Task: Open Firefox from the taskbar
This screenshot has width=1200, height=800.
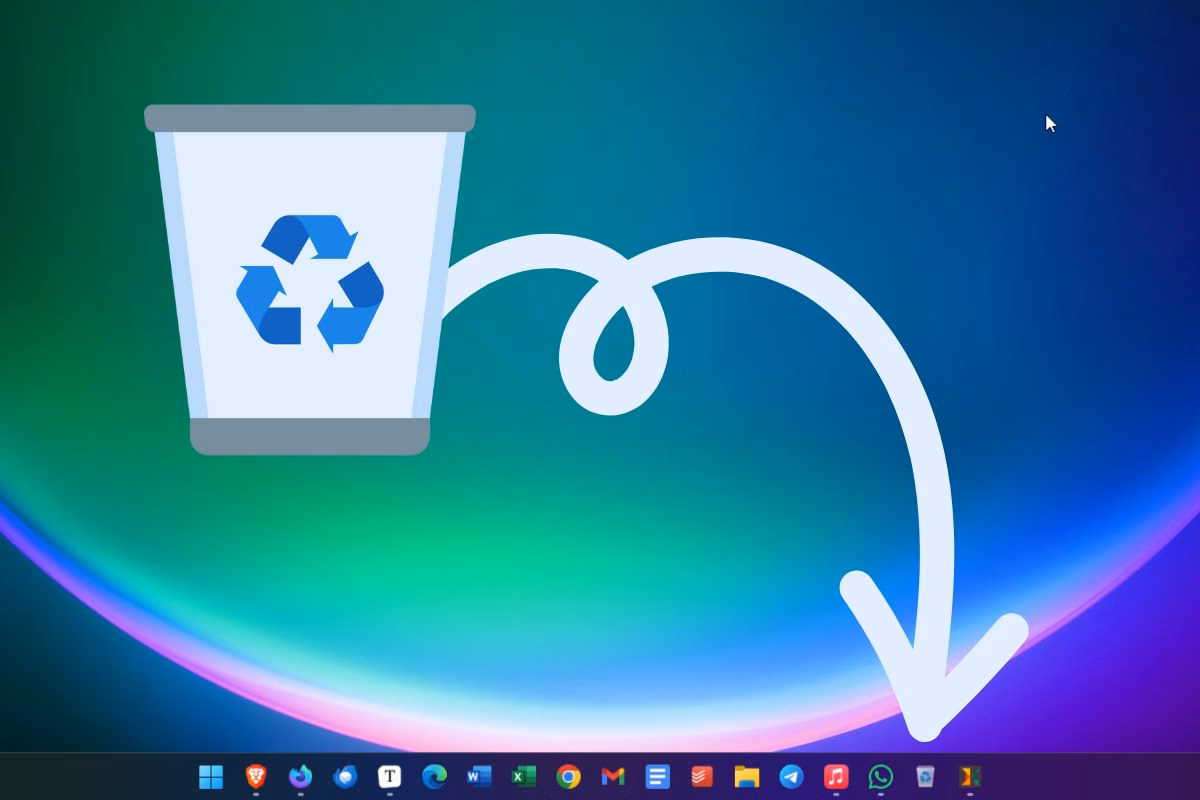Action: pos(298,776)
